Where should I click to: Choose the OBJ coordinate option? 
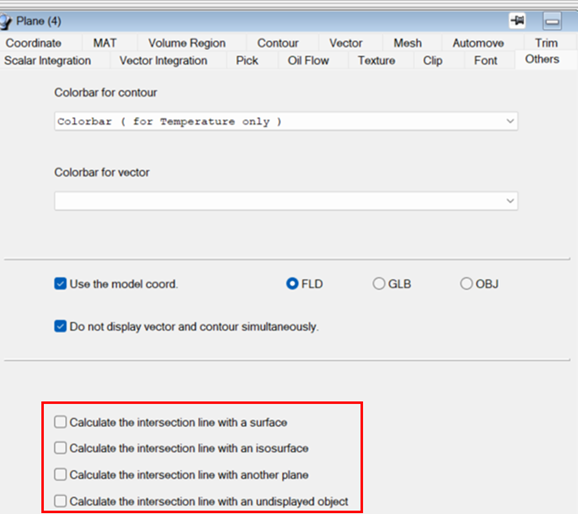pos(466,284)
